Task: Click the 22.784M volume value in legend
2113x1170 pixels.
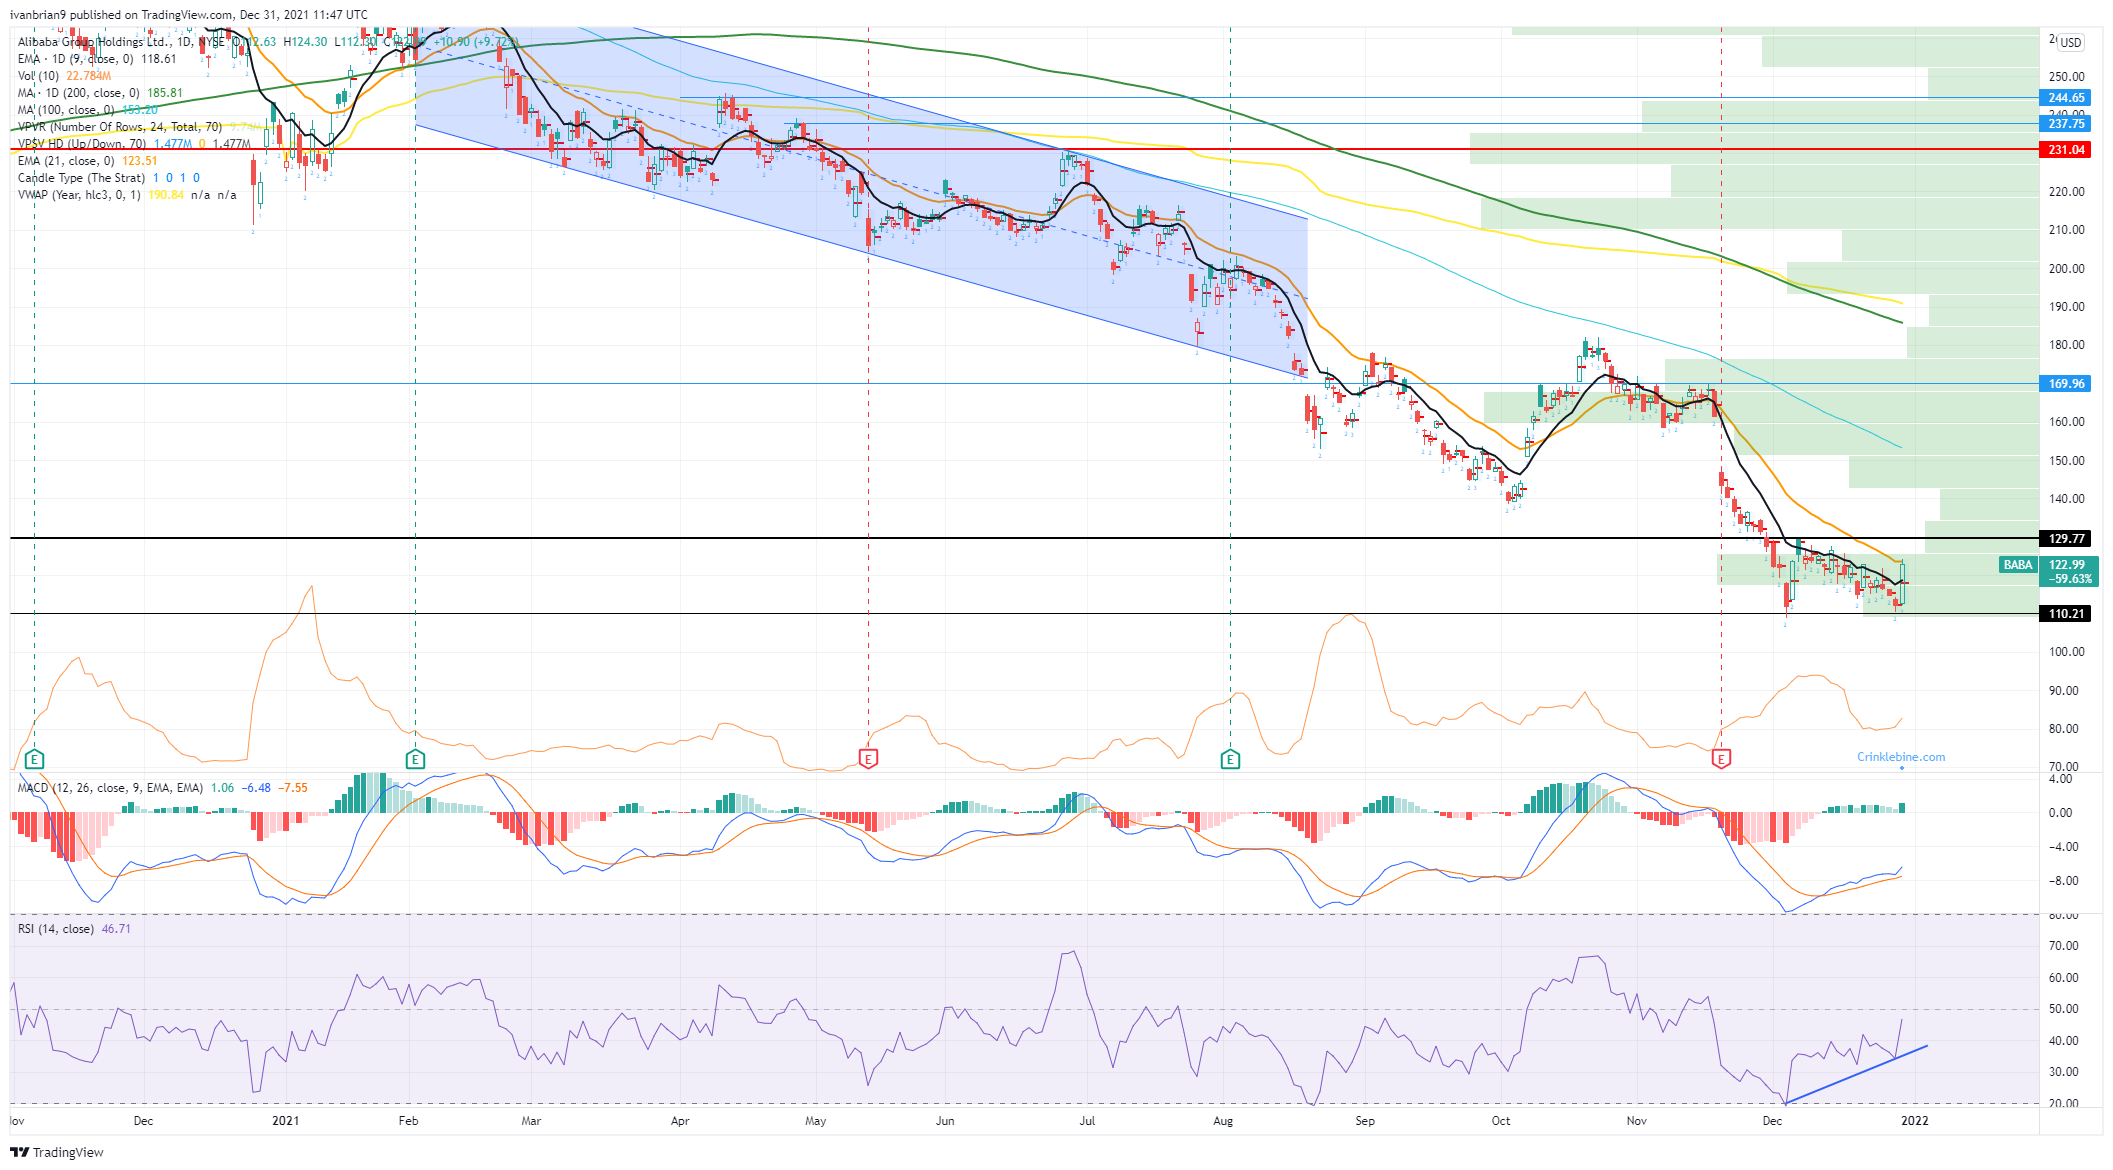Action: (89, 76)
